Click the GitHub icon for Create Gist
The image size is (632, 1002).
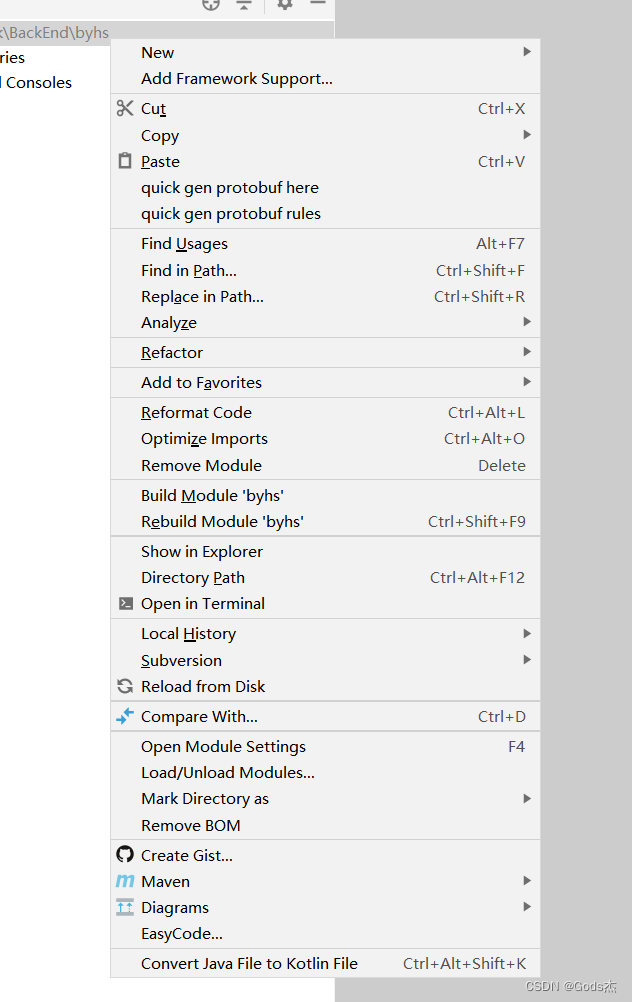click(125, 854)
